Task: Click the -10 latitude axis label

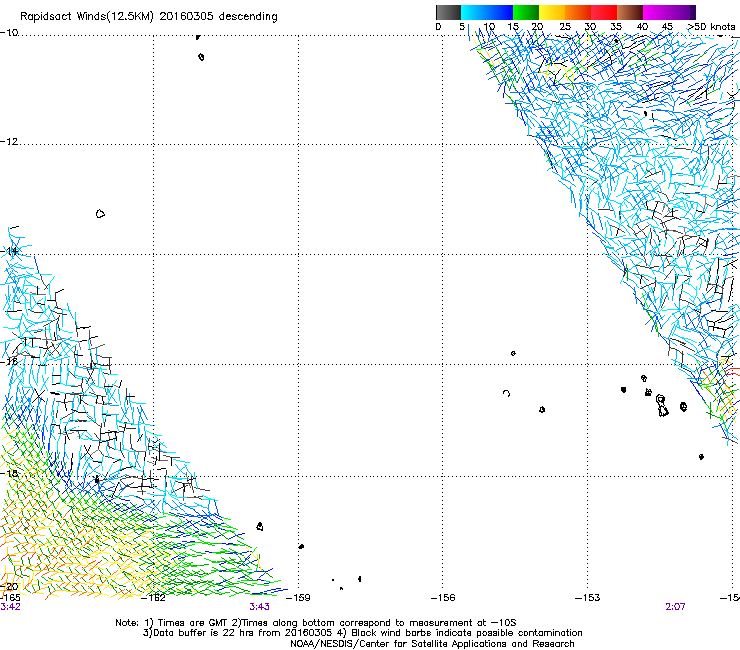Action: tap(9, 33)
